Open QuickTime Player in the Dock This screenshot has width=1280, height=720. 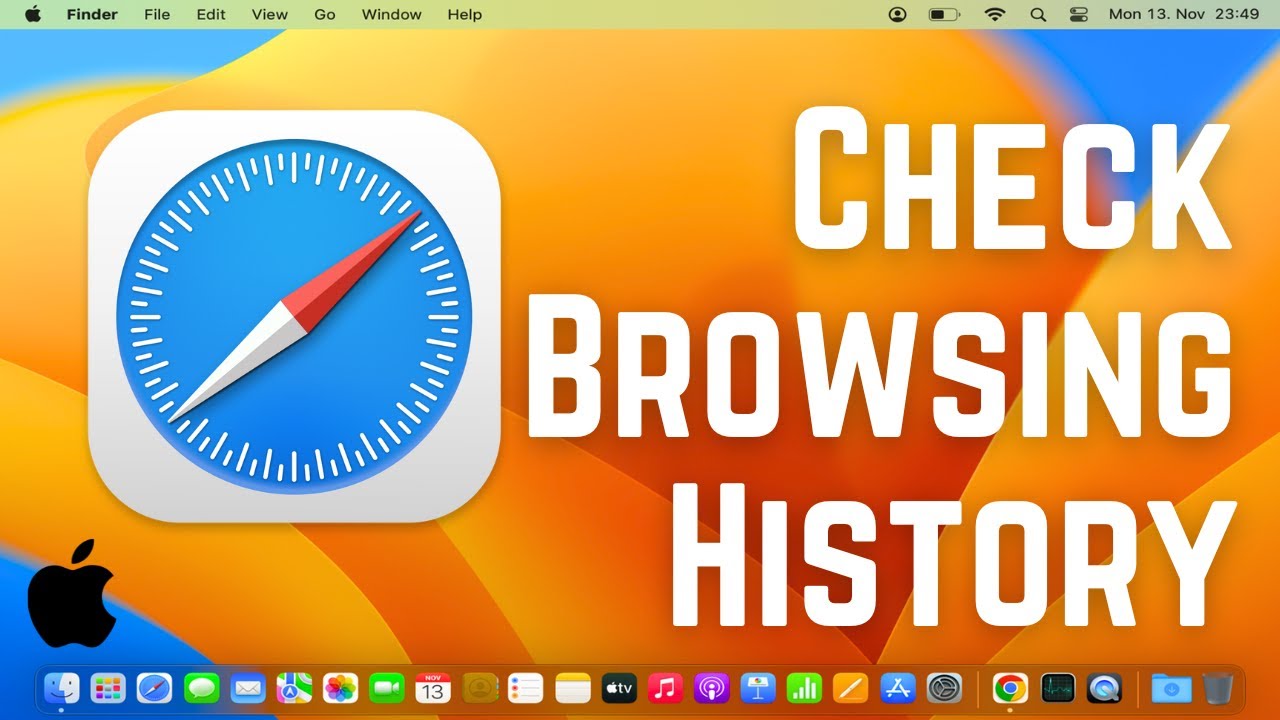pos(1104,688)
